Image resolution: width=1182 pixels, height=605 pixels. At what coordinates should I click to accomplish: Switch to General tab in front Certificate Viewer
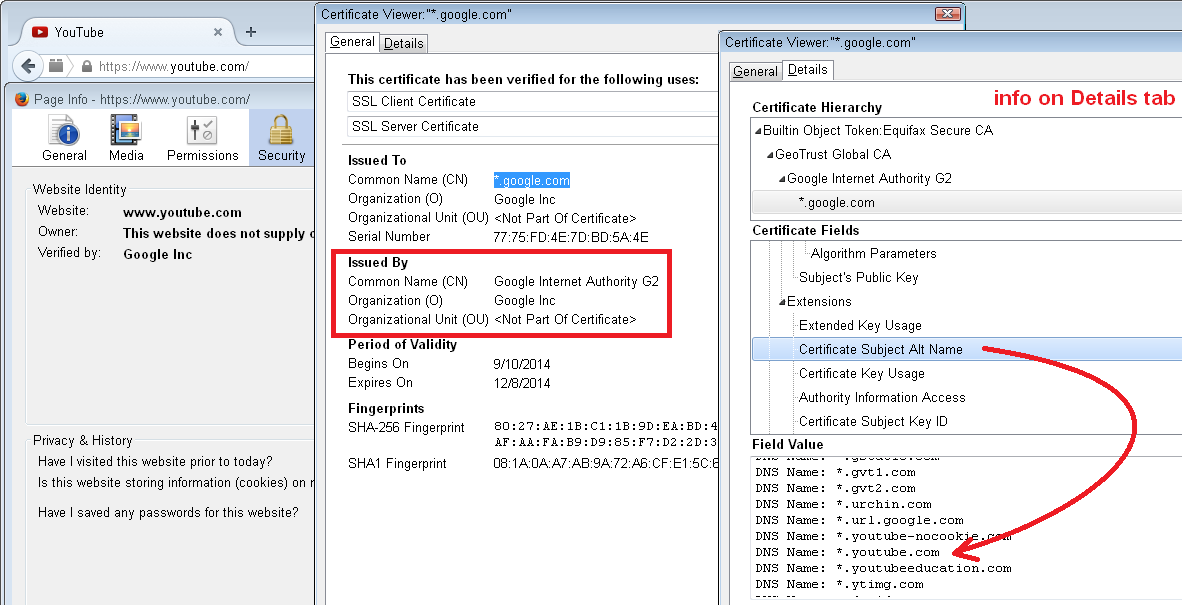click(x=755, y=71)
